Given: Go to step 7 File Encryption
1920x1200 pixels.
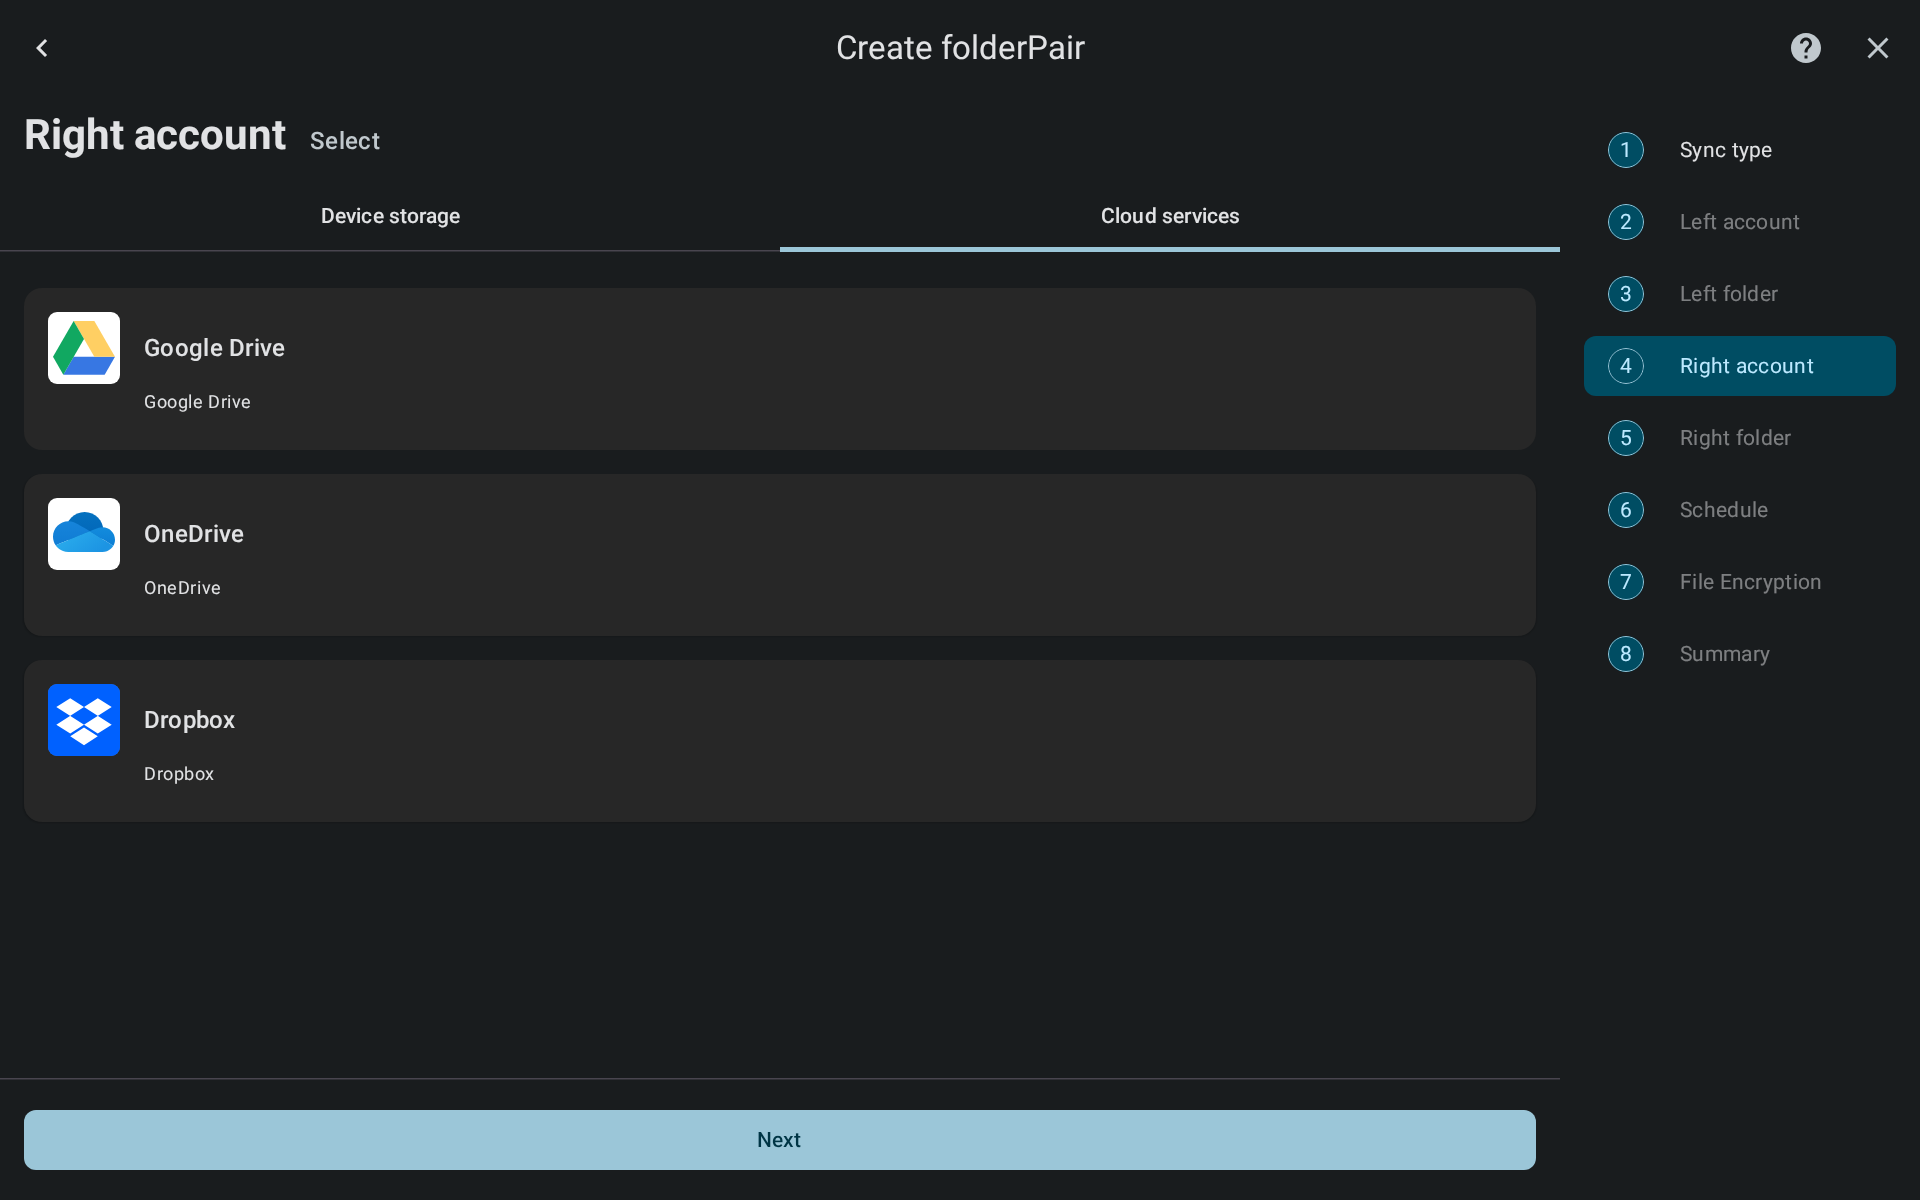Looking at the screenshot, I should point(1740,582).
